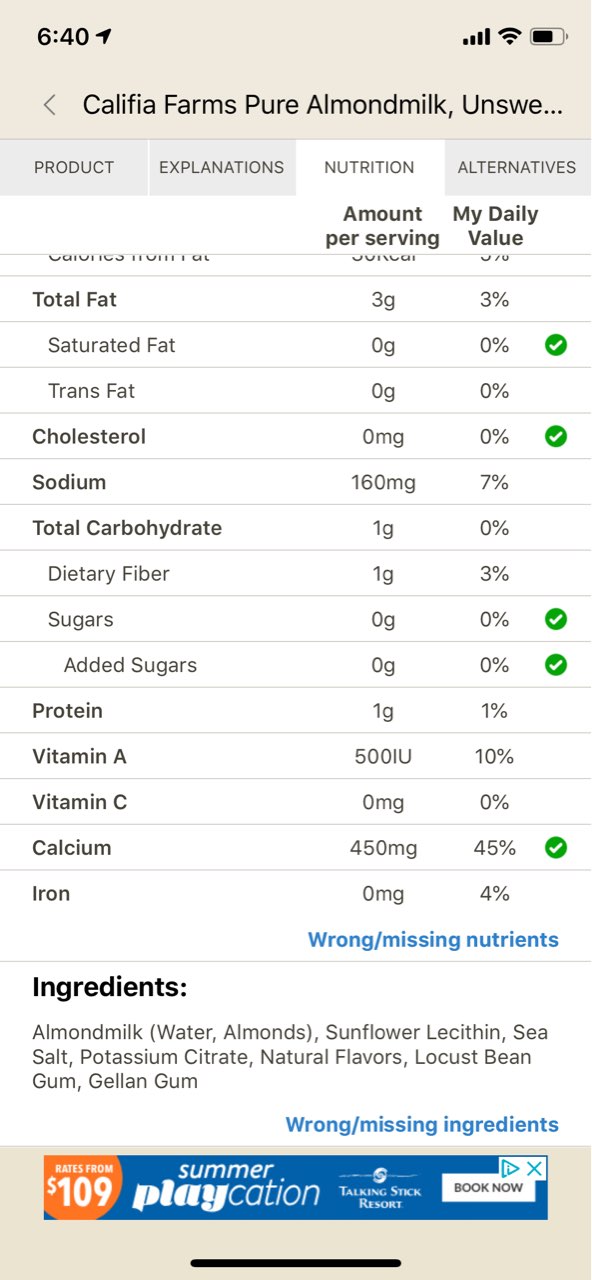Close the Summer Playcation ad banner

[532, 1167]
